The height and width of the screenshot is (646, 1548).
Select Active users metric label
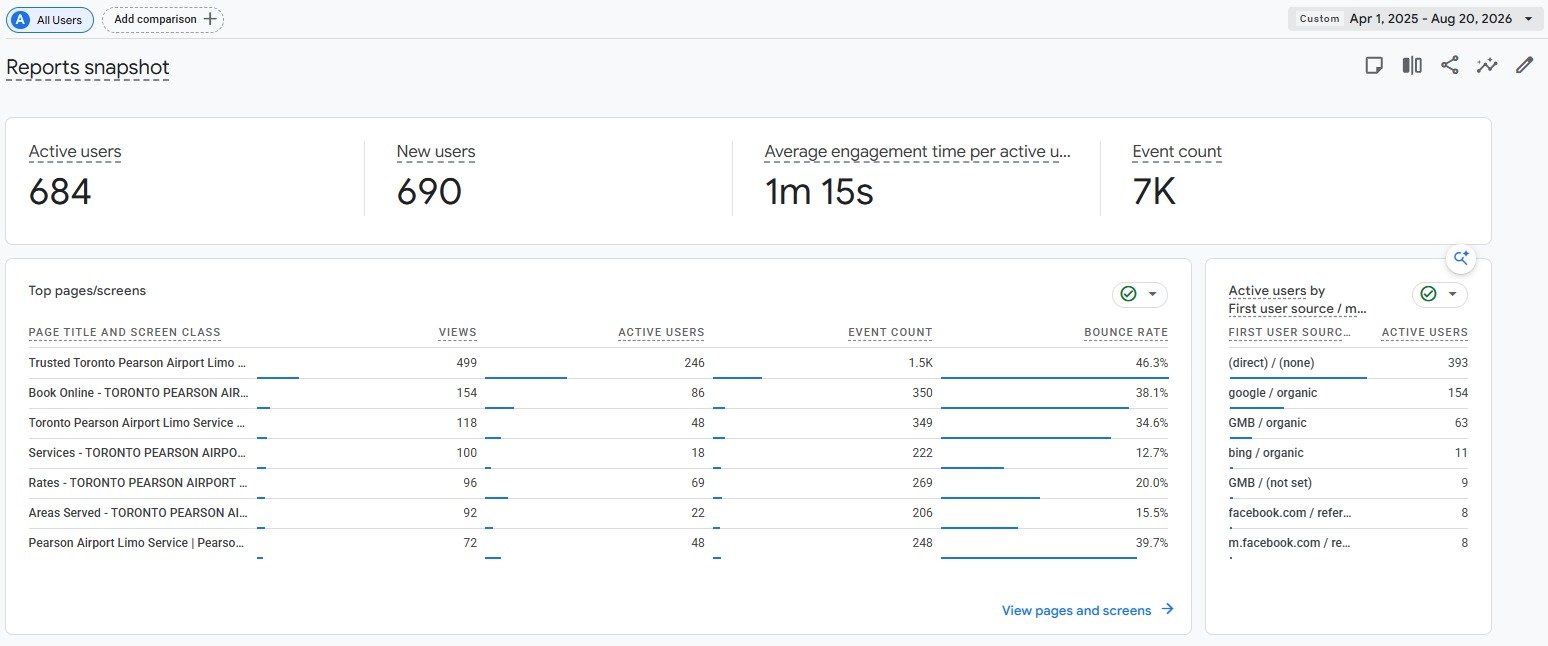[75, 152]
